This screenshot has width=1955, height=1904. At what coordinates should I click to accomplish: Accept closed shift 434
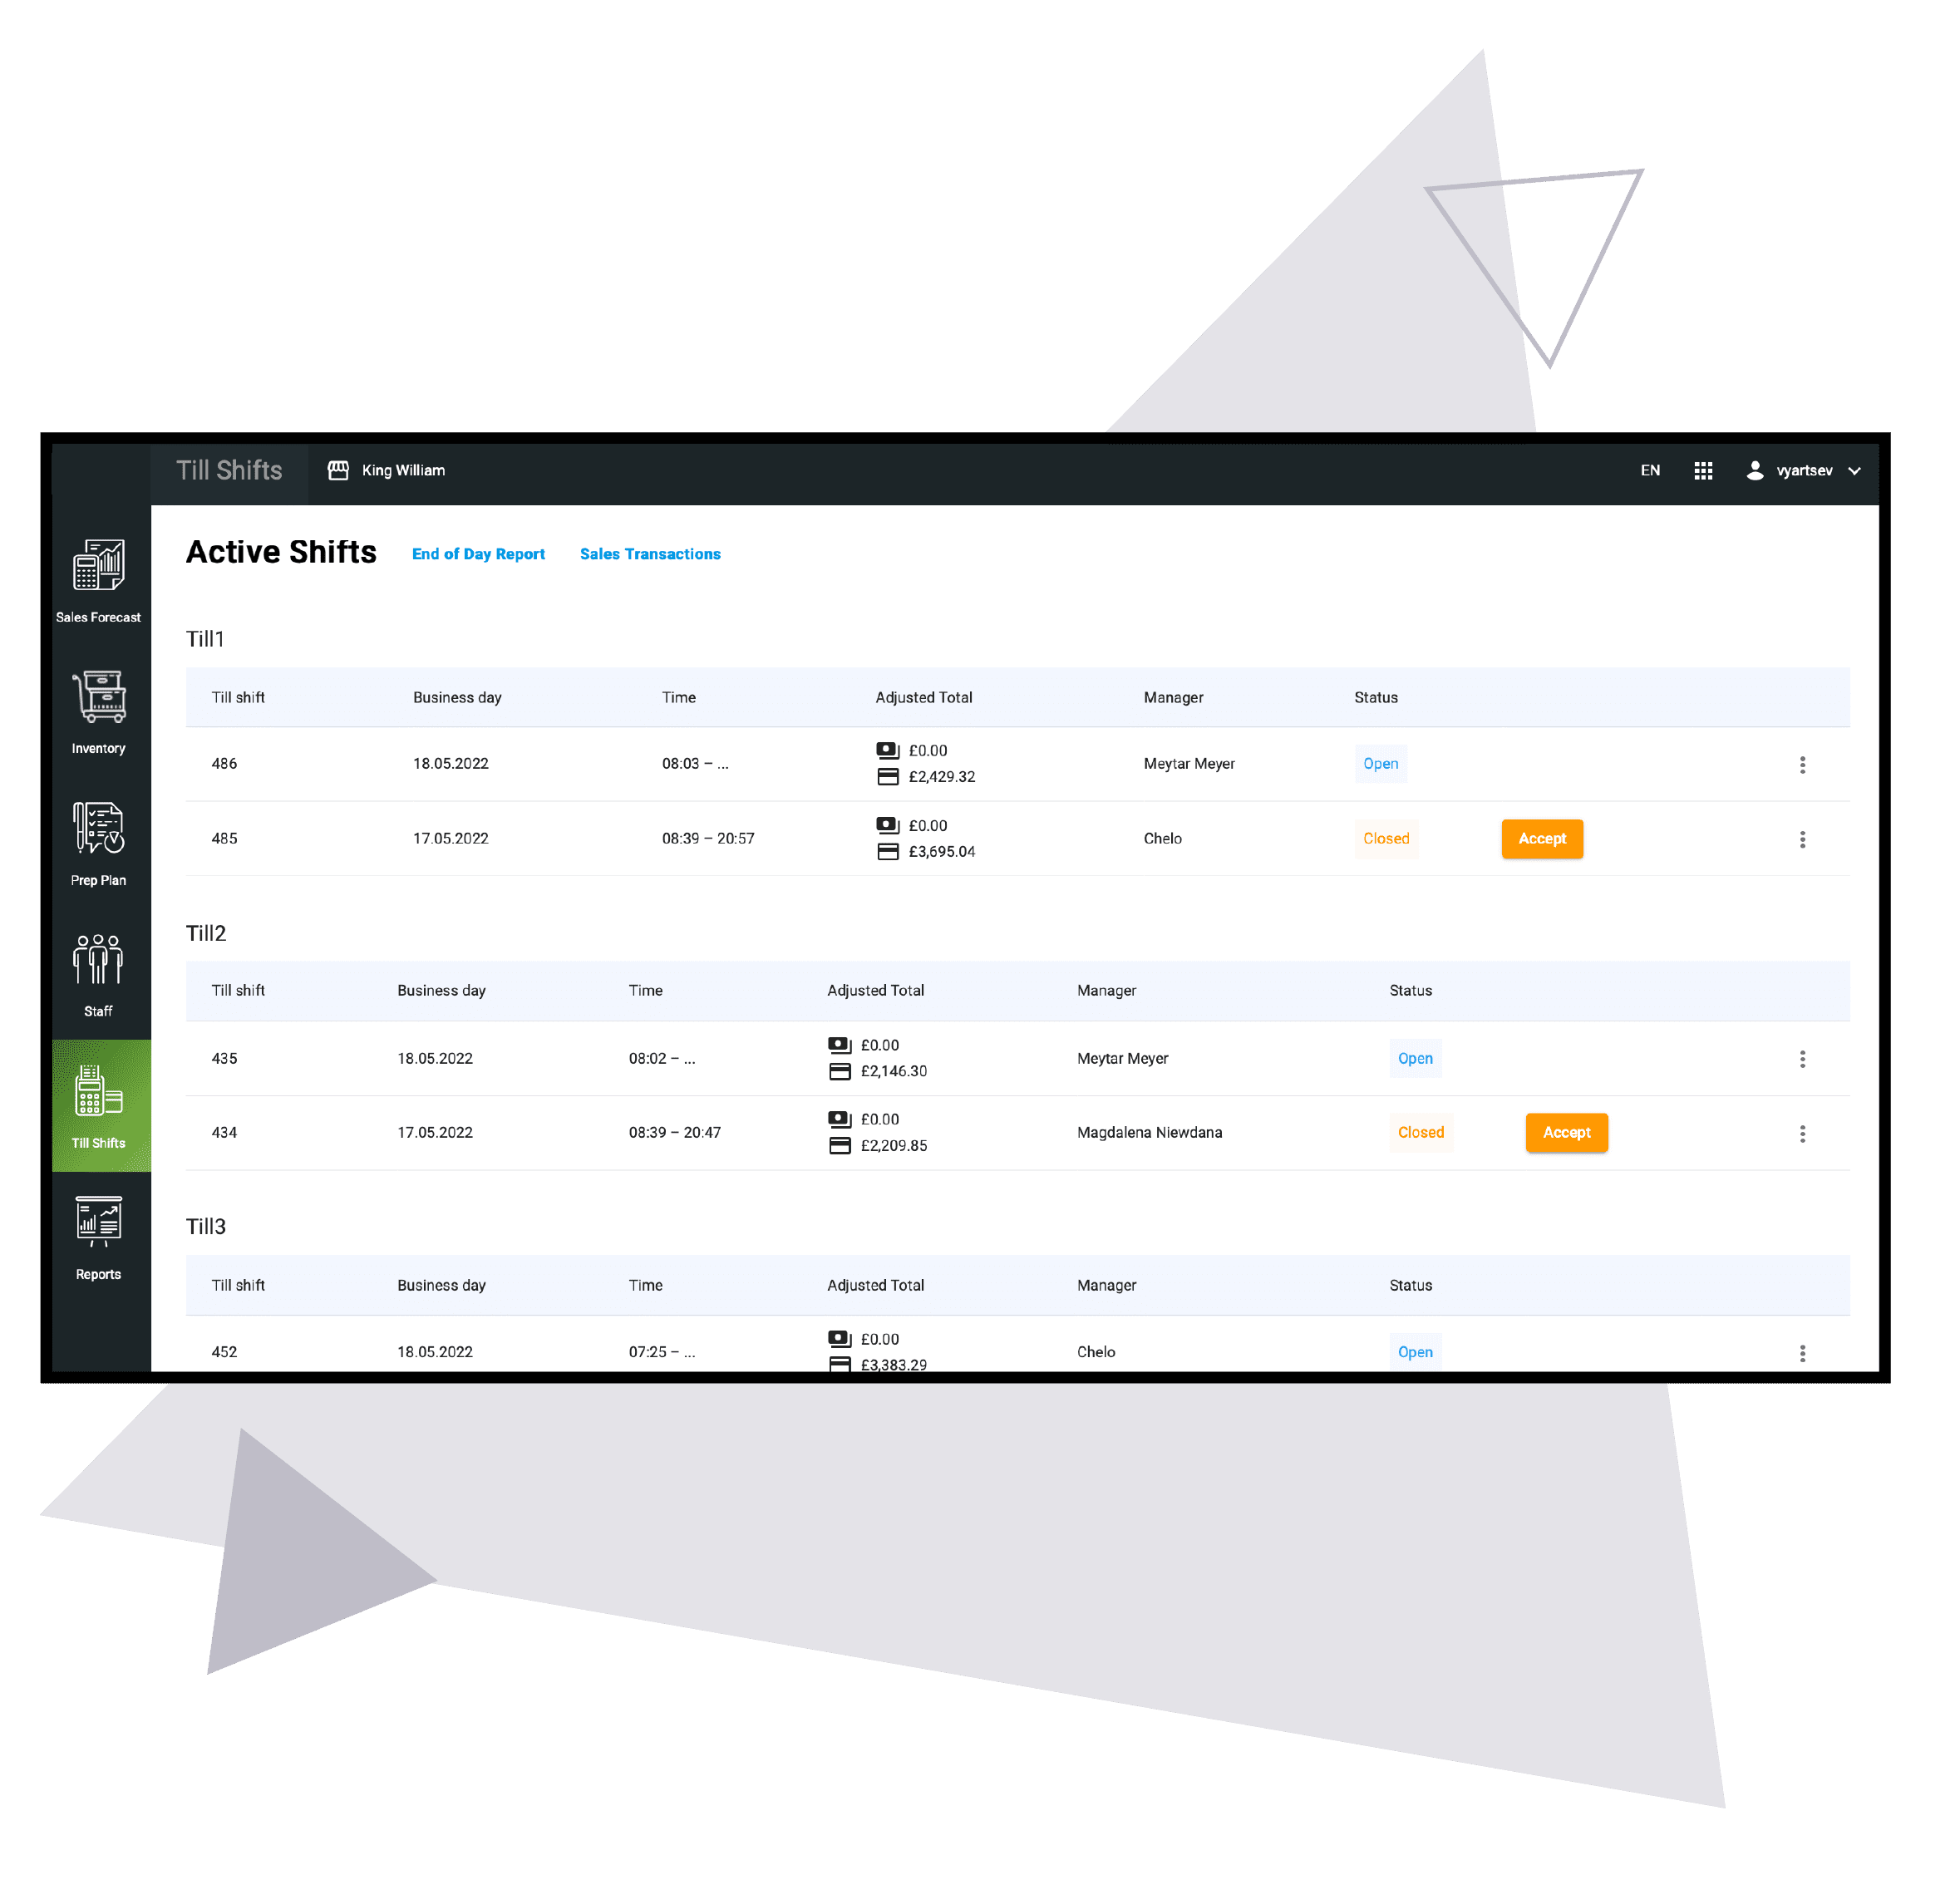(x=1568, y=1134)
